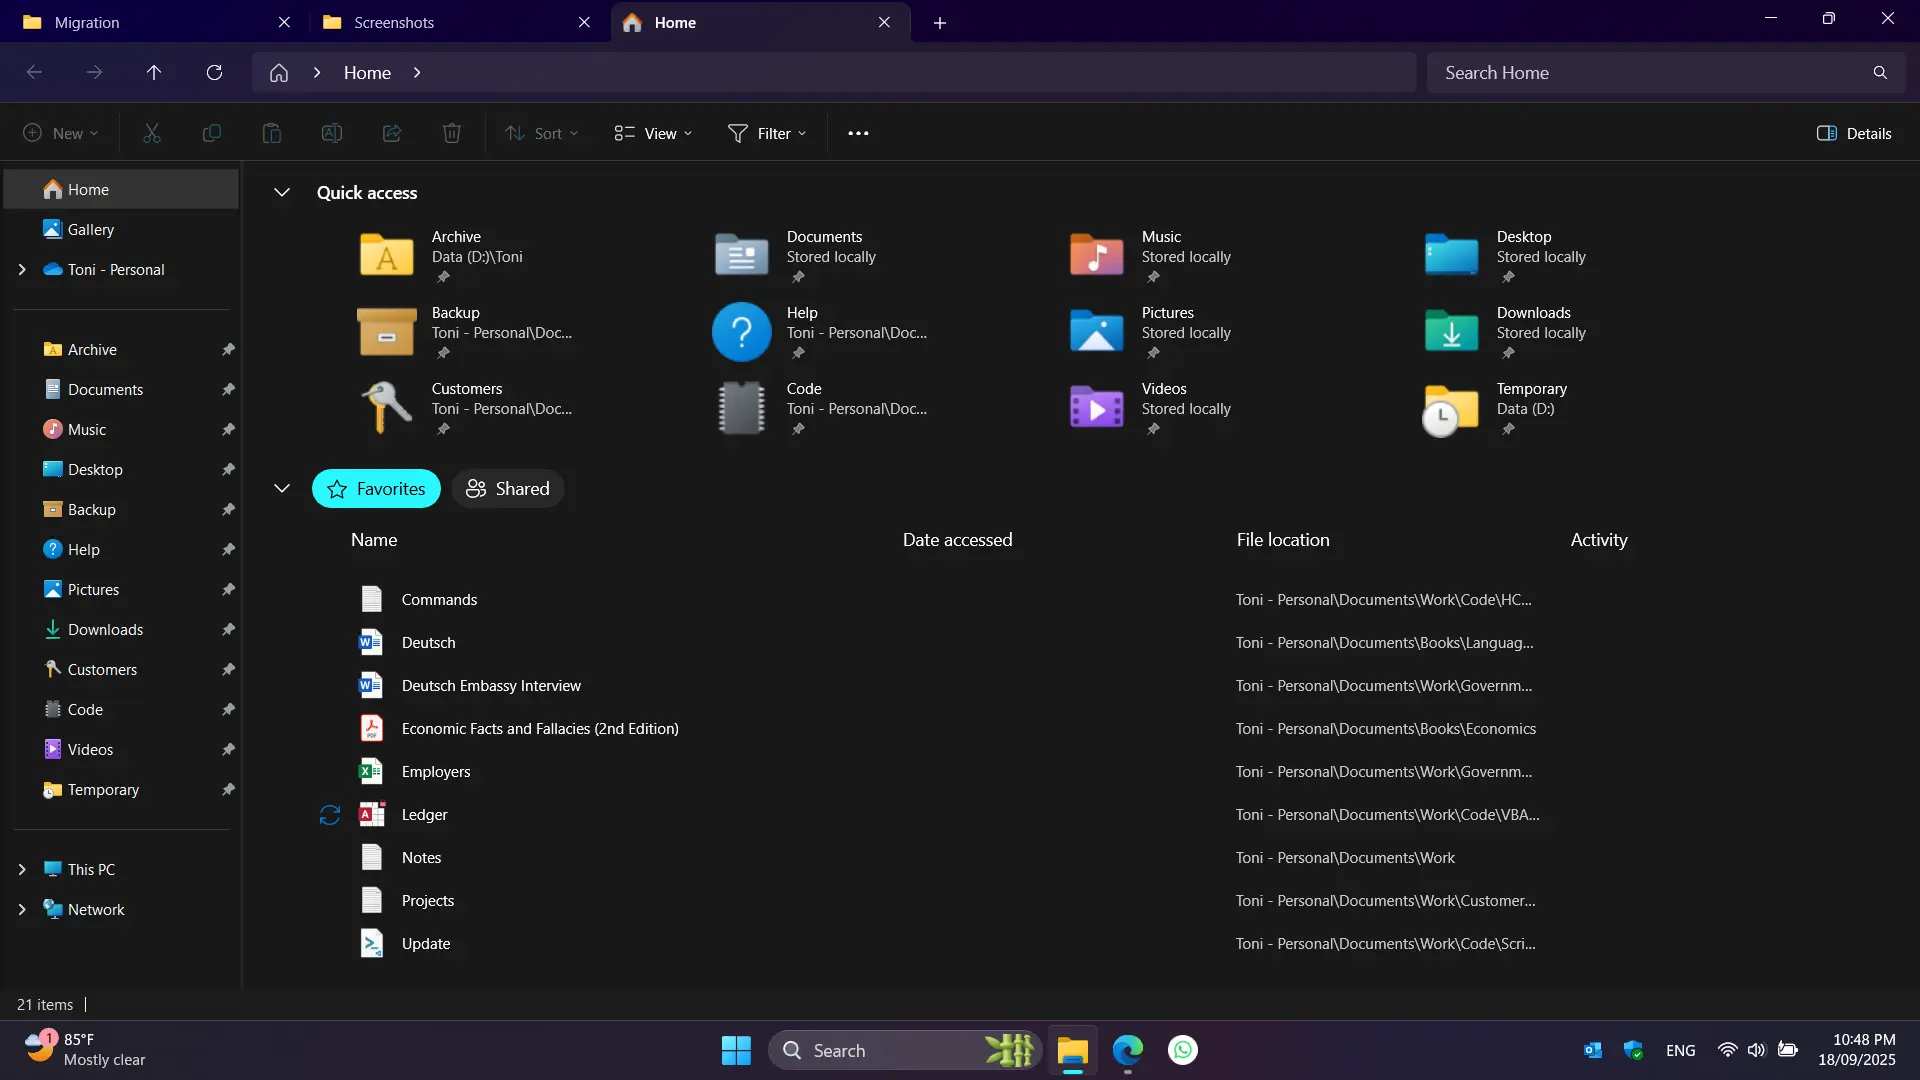1920x1080 pixels.
Task: Click the Share icon in the toolbar
Action: pos(391,133)
